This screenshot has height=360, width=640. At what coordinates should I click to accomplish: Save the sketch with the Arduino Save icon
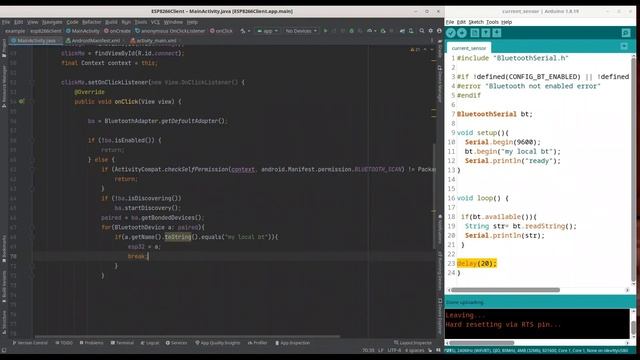(x=497, y=33)
